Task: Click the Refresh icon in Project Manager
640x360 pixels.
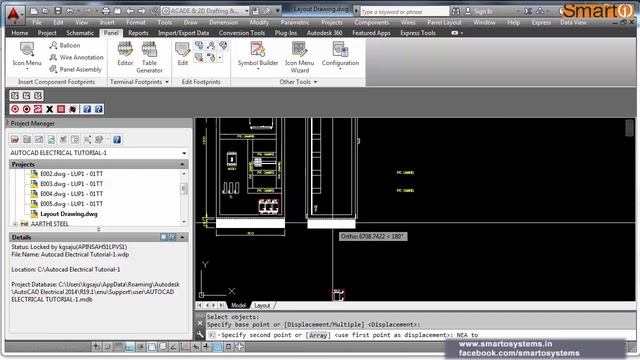Action: [51, 140]
